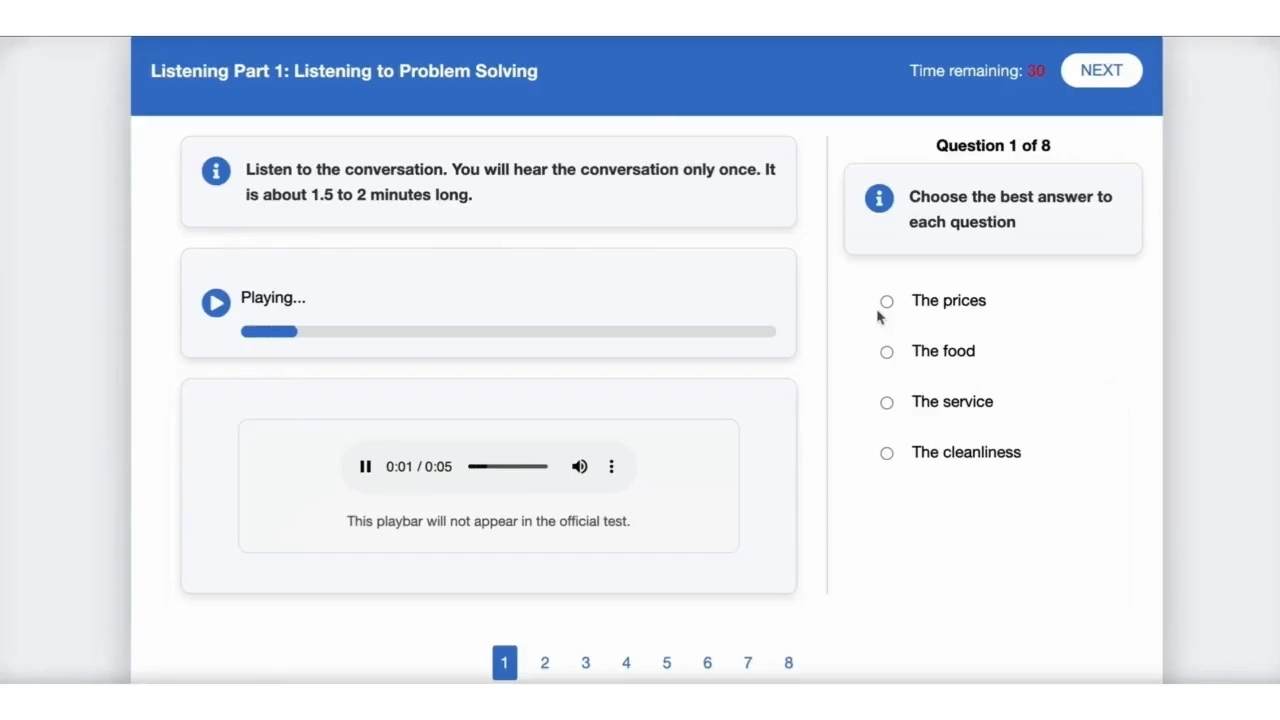The width and height of the screenshot is (1280, 720).
Task: Click the info icon in the instructions box
Action: click(x=215, y=171)
